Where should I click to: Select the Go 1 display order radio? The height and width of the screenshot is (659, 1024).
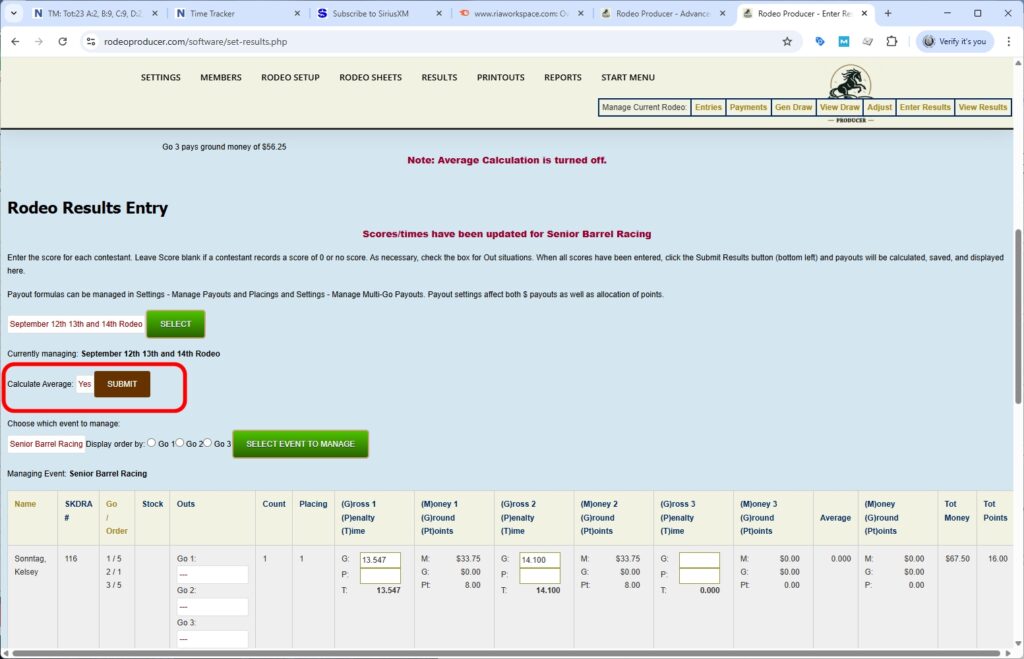(x=151, y=442)
